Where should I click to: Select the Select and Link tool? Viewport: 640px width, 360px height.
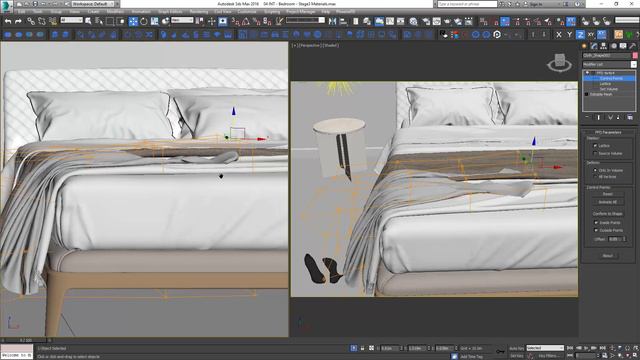(31, 21)
